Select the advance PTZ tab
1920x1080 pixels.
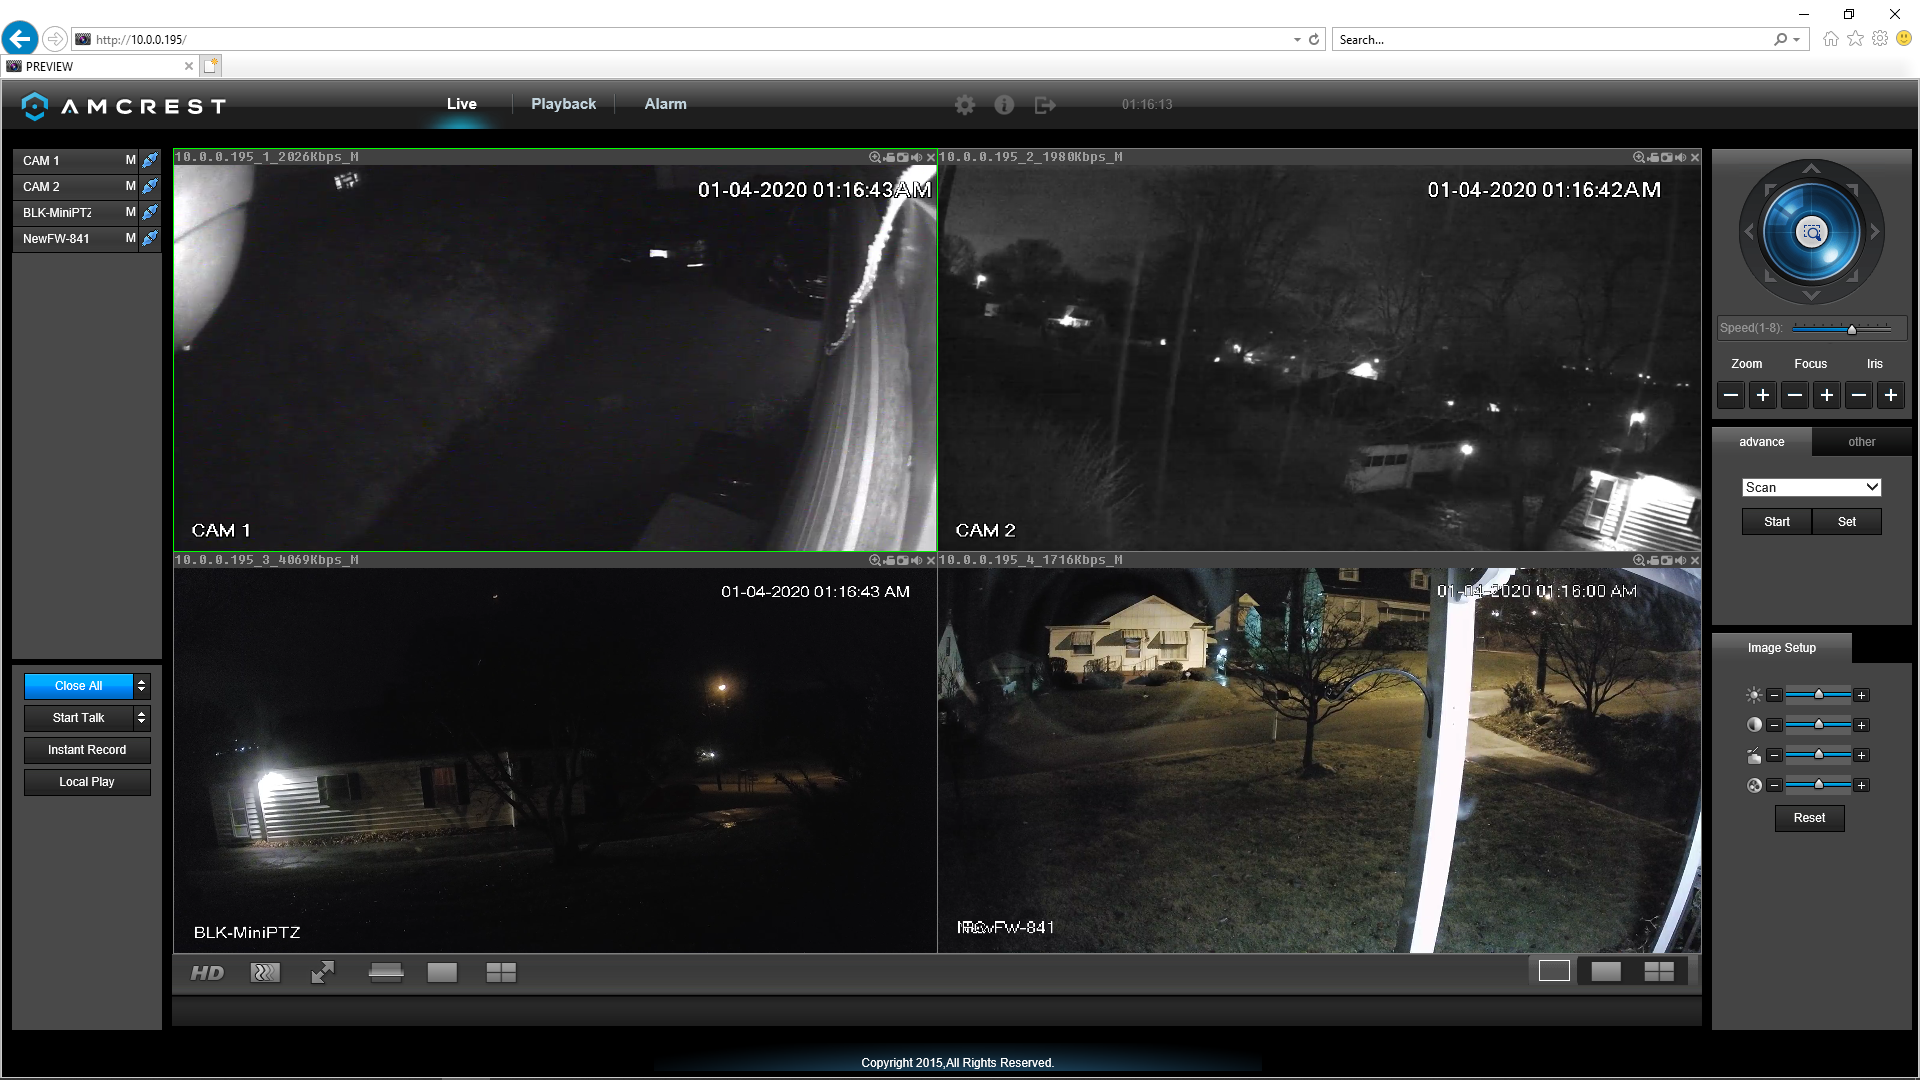coord(1761,442)
